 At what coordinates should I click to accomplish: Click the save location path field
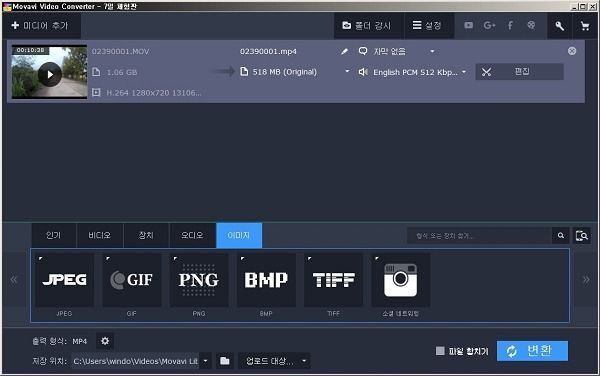[x=135, y=361]
